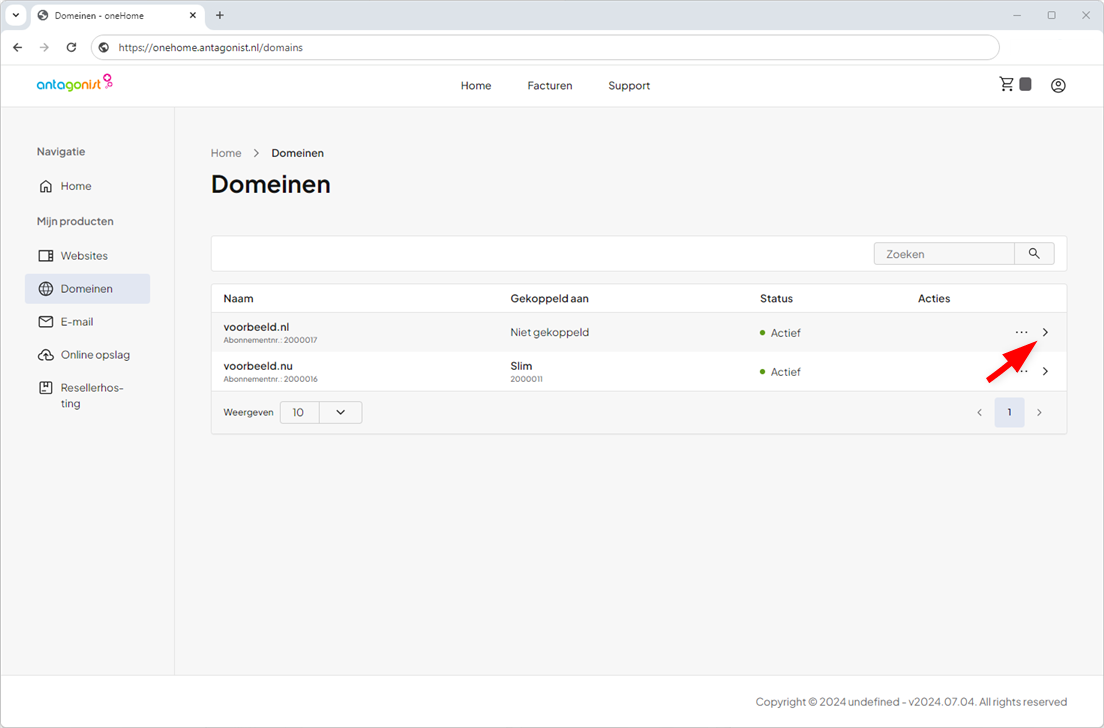The width and height of the screenshot is (1104, 728).
Task: Click the Home breadcrumb link
Action: pyautogui.click(x=226, y=153)
